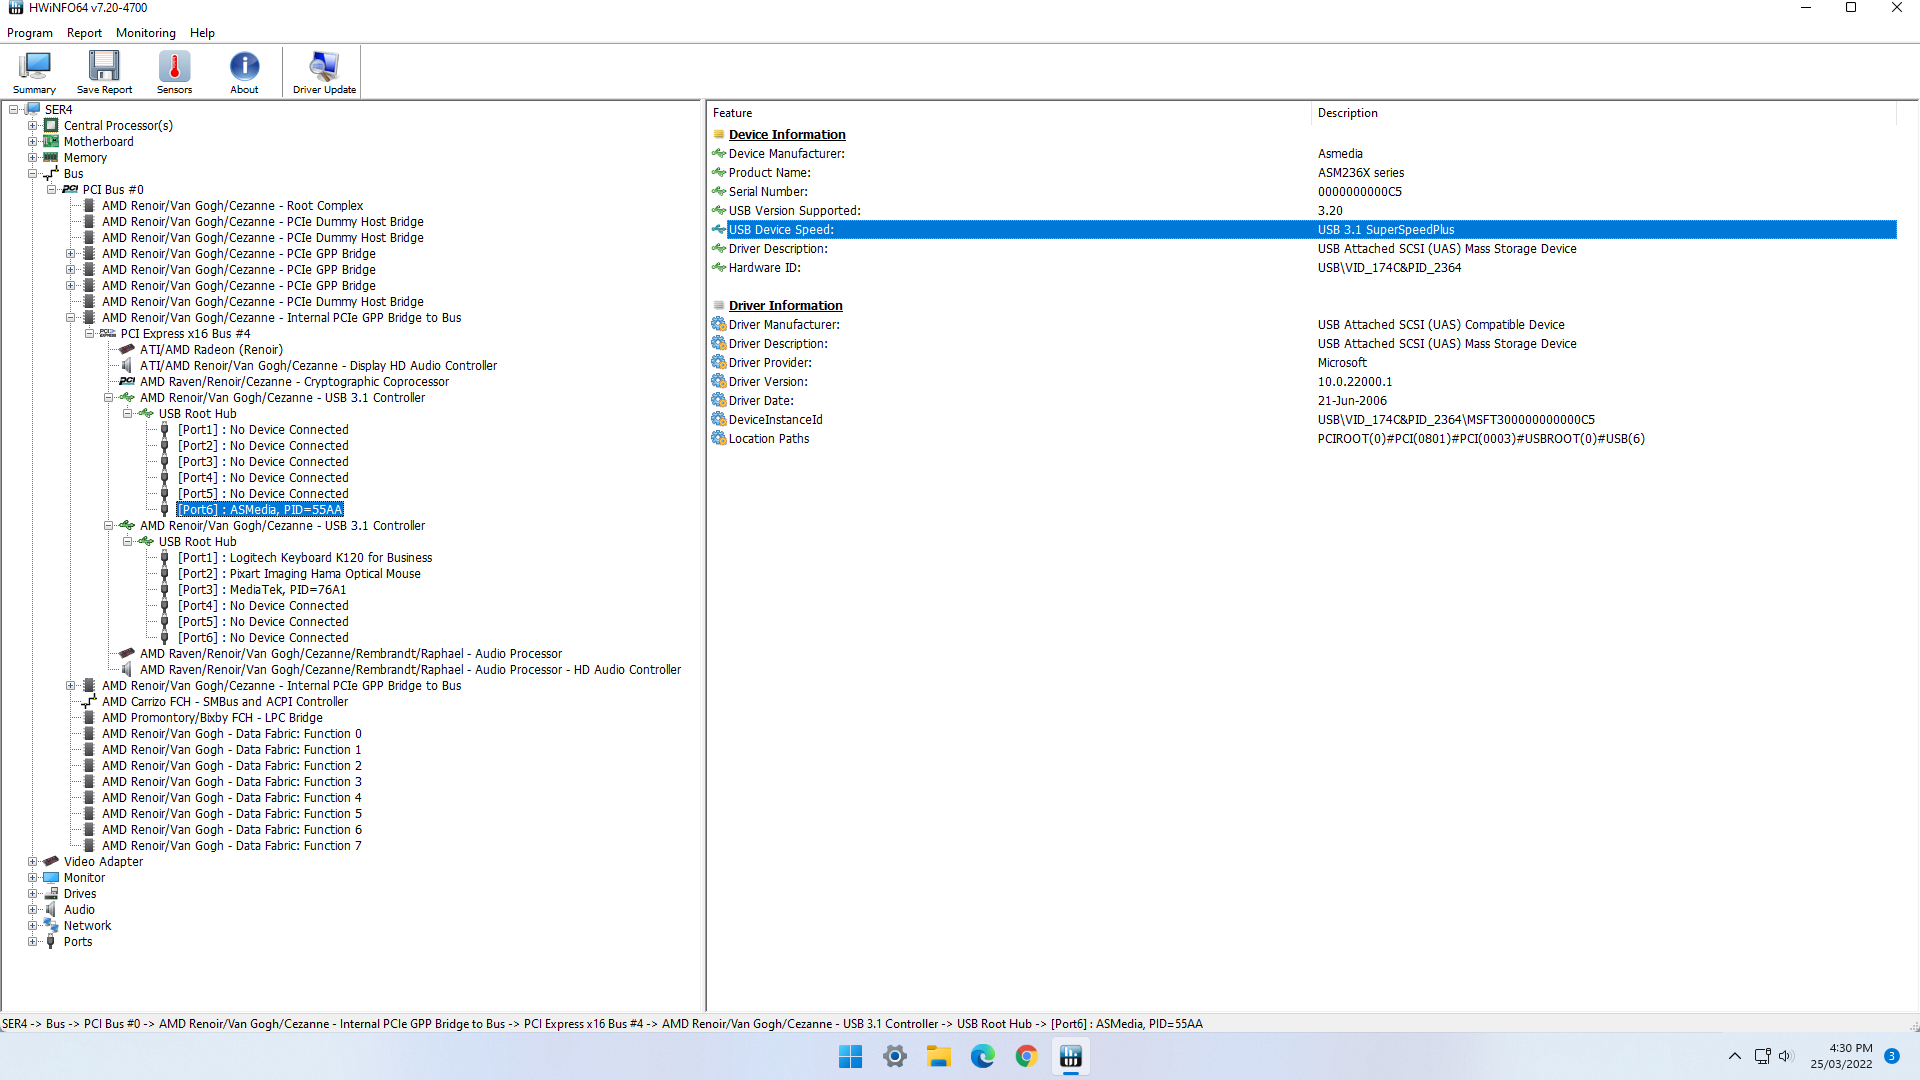The width and height of the screenshot is (1920, 1080).
Task: Select Display HD Audio Controller entry
Action: 318,365
